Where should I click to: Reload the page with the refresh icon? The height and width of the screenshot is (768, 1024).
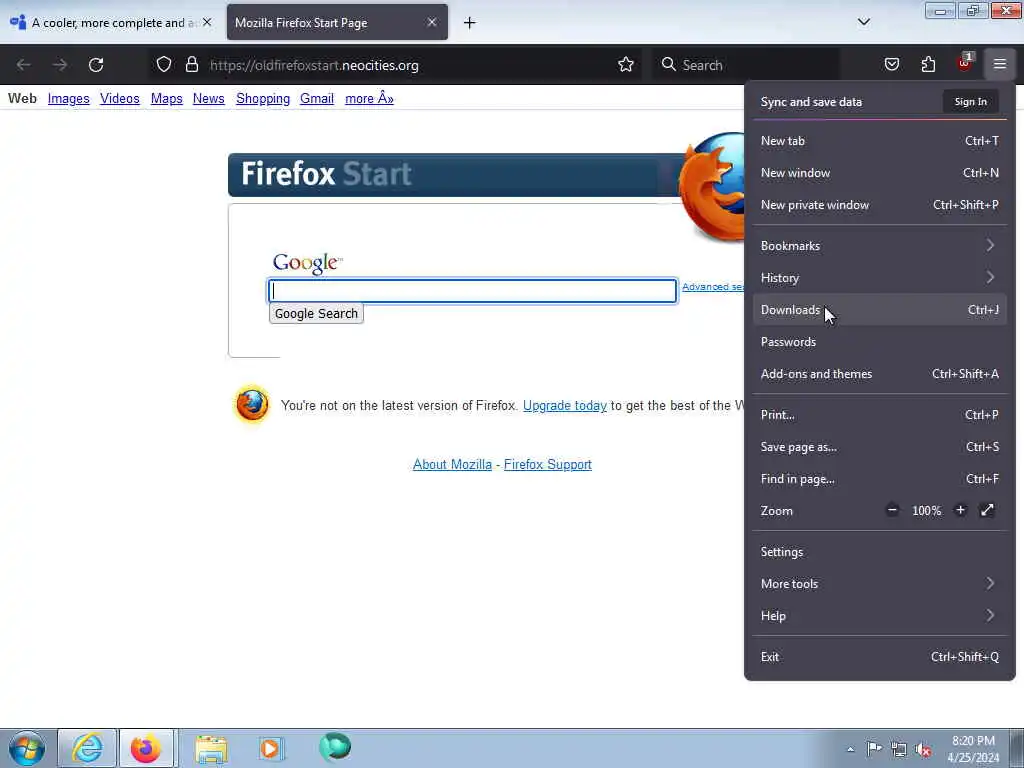point(96,65)
